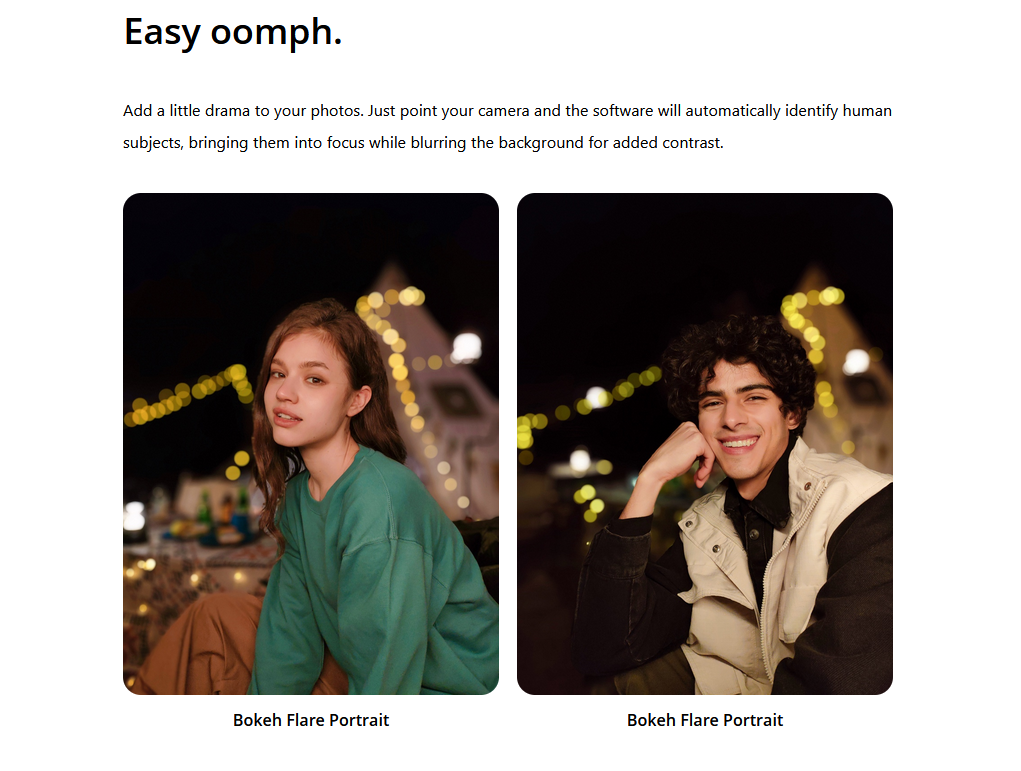The height and width of the screenshot is (771, 1021).
Task: Click the white glowing orb beside the woman's head
Action: (x=467, y=347)
